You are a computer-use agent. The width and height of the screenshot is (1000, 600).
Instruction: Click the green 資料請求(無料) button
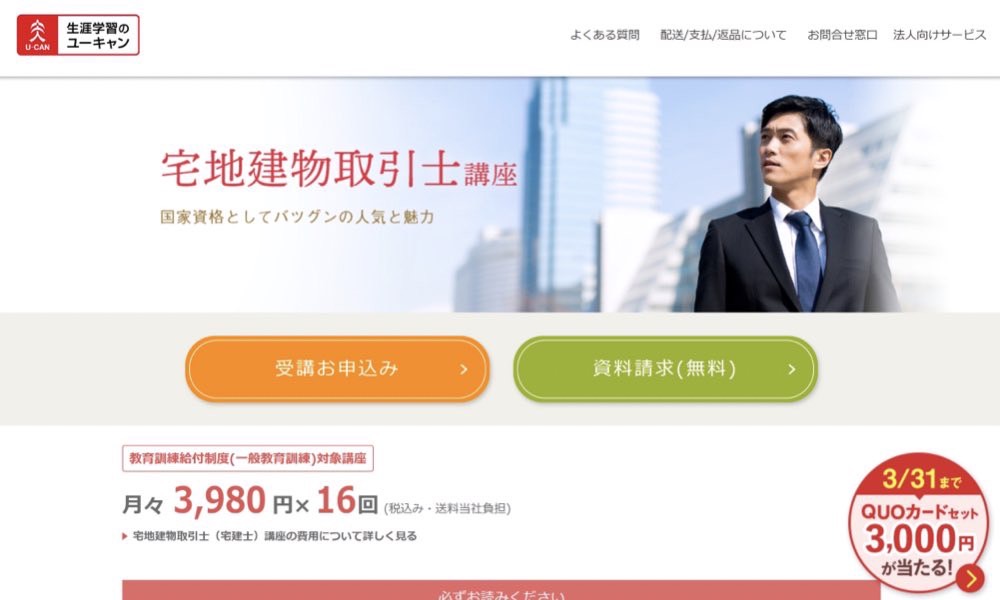pos(665,369)
